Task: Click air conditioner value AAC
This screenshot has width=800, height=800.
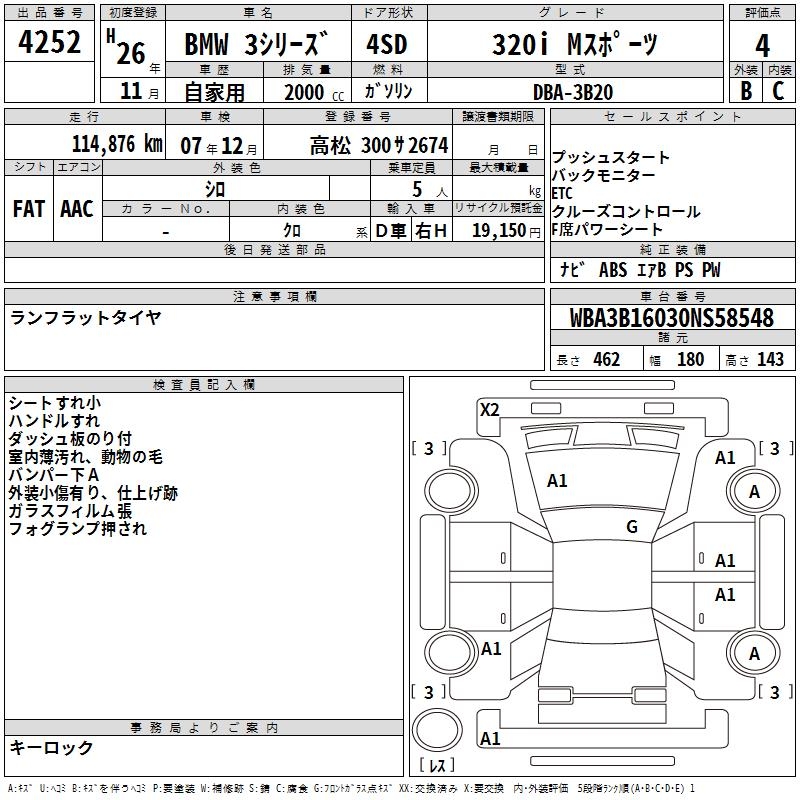Action: pos(77,209)
